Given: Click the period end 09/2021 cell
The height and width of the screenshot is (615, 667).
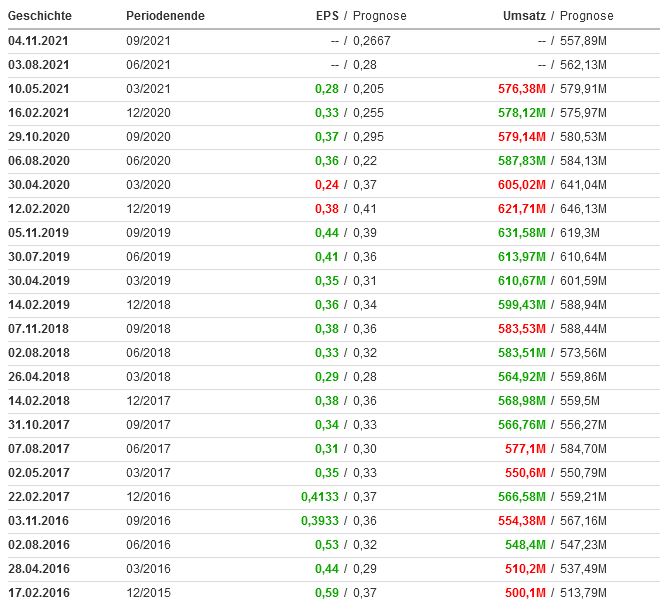Looking at the screenshot, I should pyautogui.click(x=147, y=40).
